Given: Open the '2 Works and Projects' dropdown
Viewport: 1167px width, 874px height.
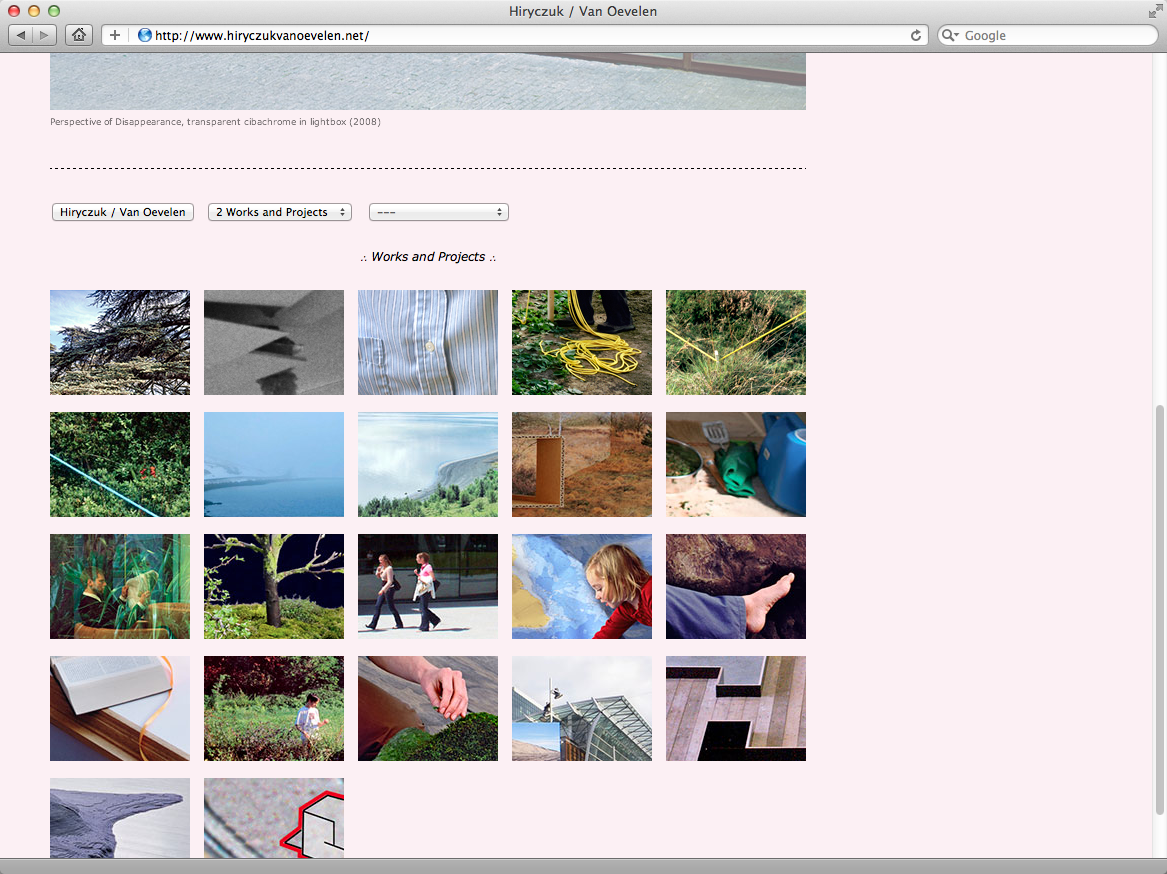Looking at the screenshot, I should tap(280, 212).
